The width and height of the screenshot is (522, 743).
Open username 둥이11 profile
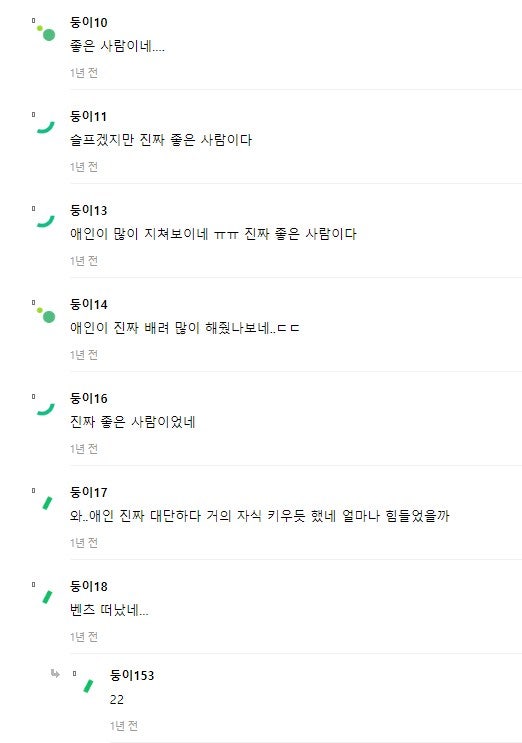point(89,116)
